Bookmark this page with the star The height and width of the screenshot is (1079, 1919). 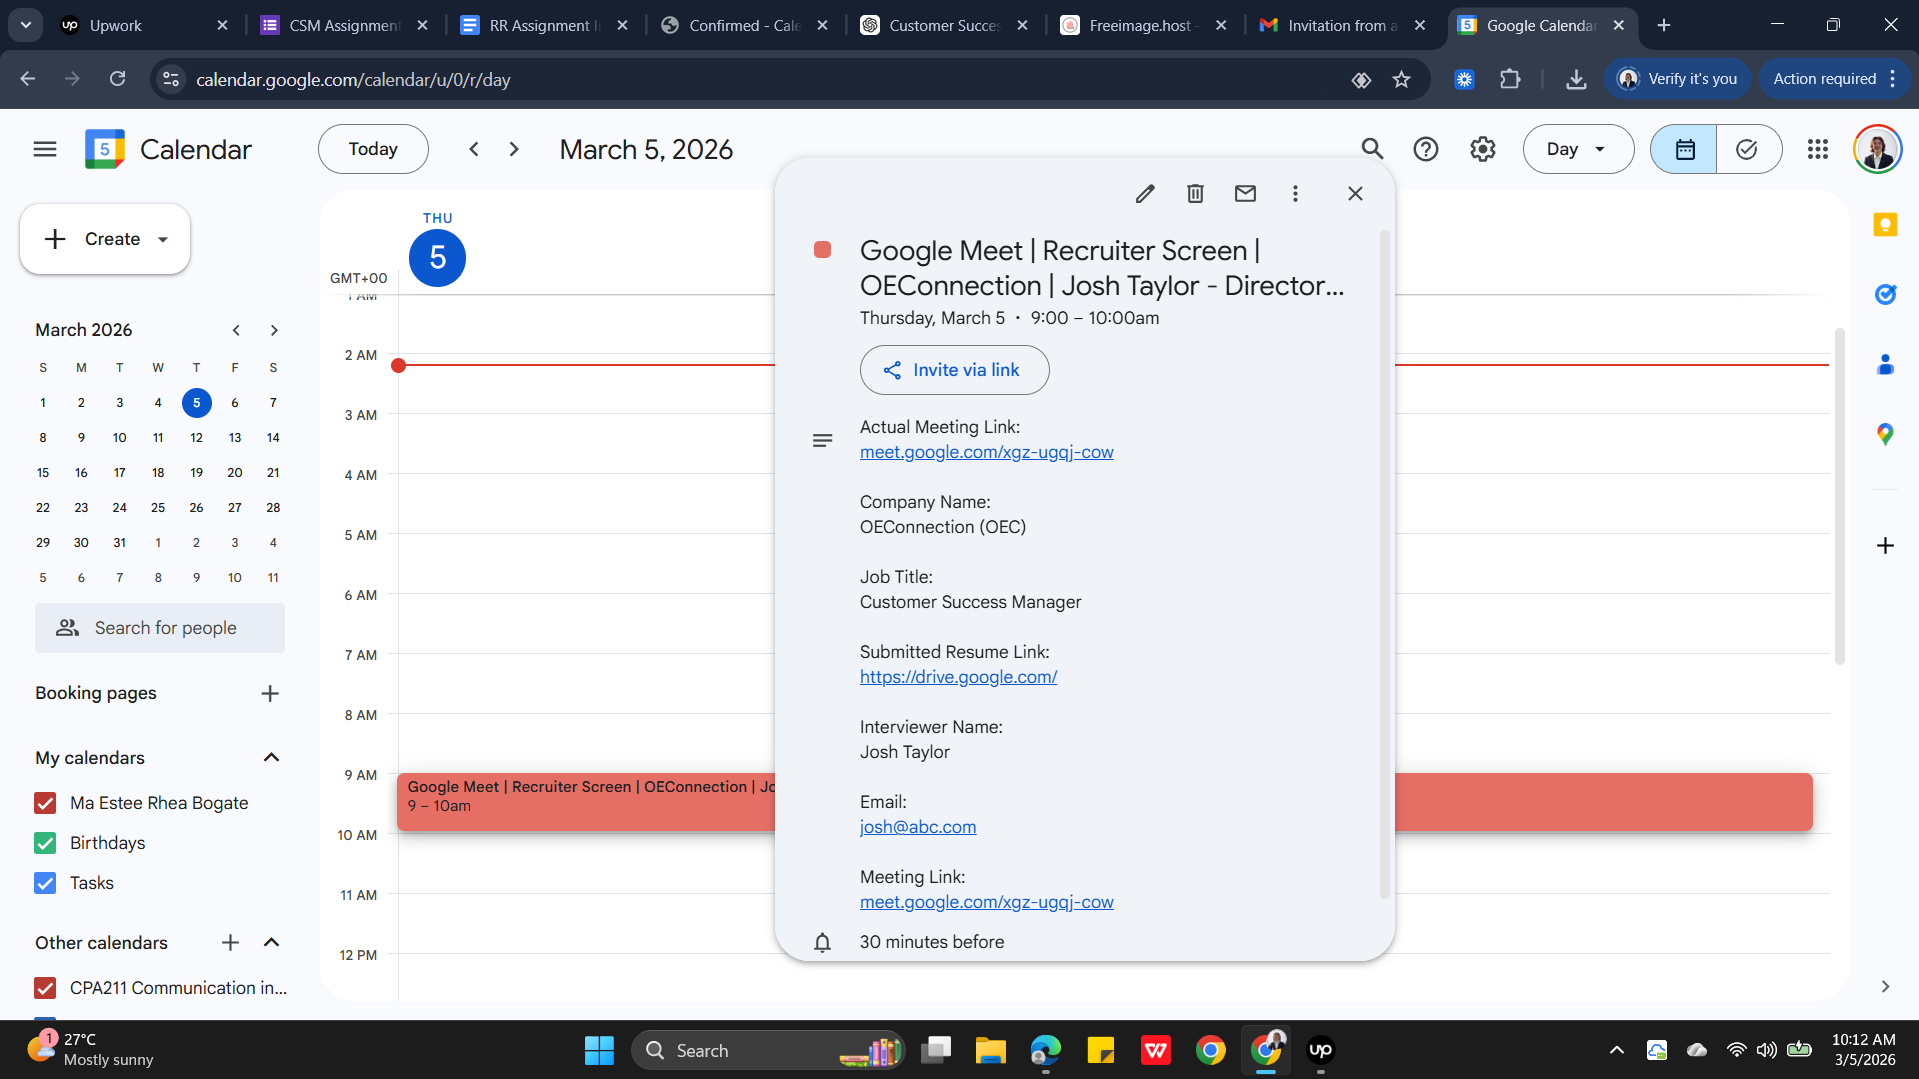pos(1402,79)
